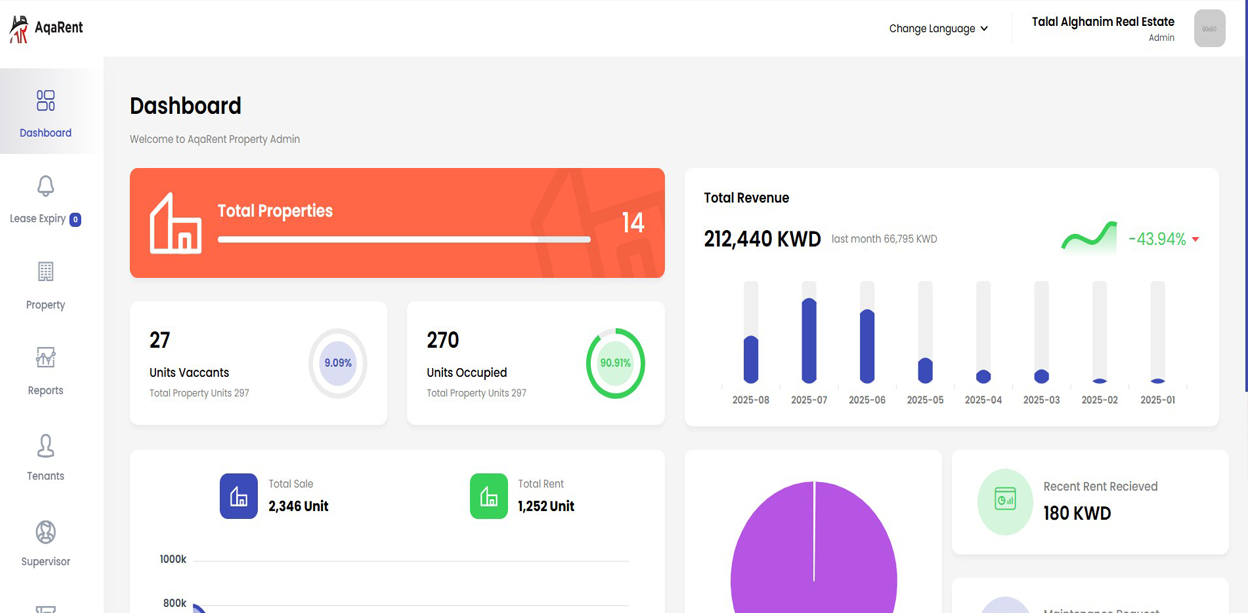Open the Total Properties orange card
This screenshot has height=613, width=1248.
(397, 223)
